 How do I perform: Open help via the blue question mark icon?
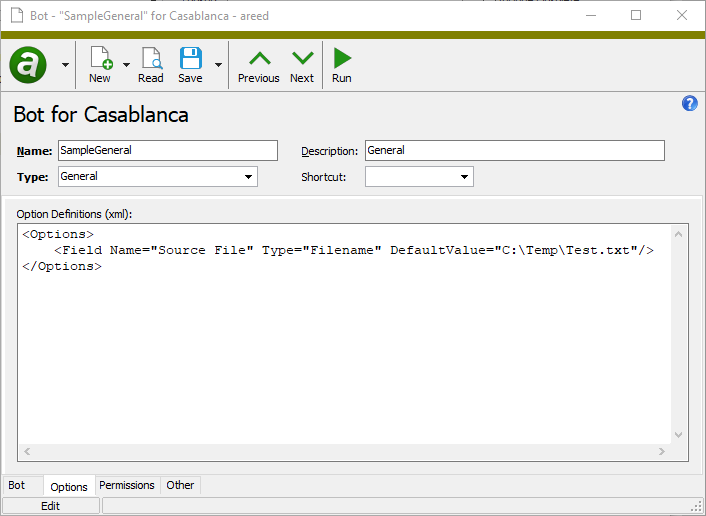pyautogui.click(x=689, y=104)
